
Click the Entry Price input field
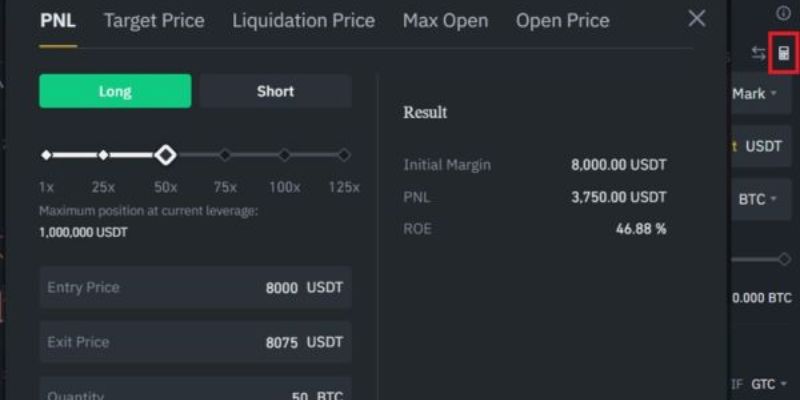195,288
